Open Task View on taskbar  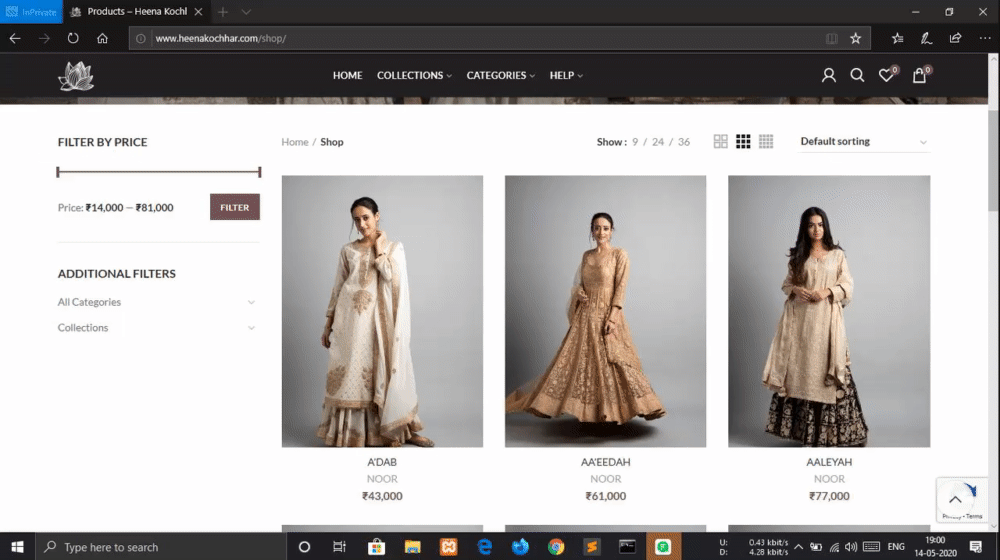coord(339,547)
